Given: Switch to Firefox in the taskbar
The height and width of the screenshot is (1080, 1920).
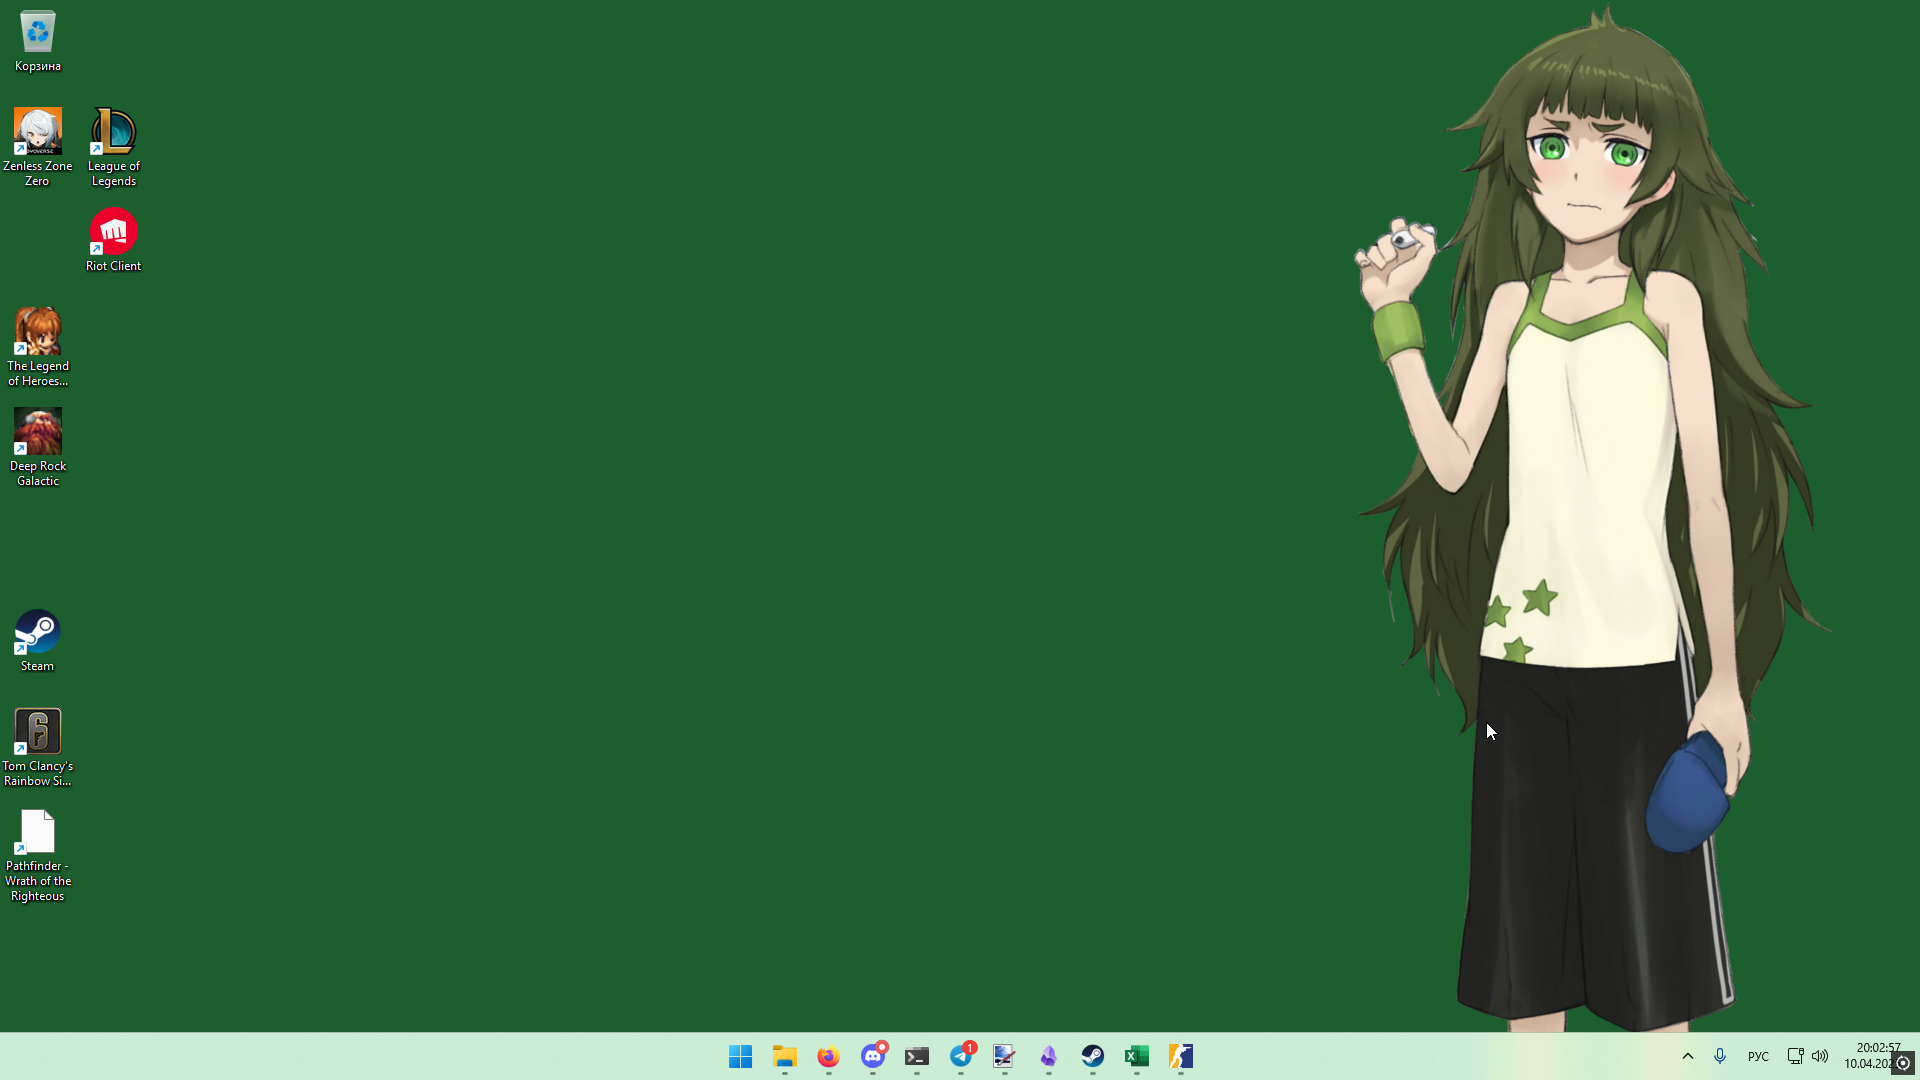Looking at the screenshot, I should [829, 1056].
